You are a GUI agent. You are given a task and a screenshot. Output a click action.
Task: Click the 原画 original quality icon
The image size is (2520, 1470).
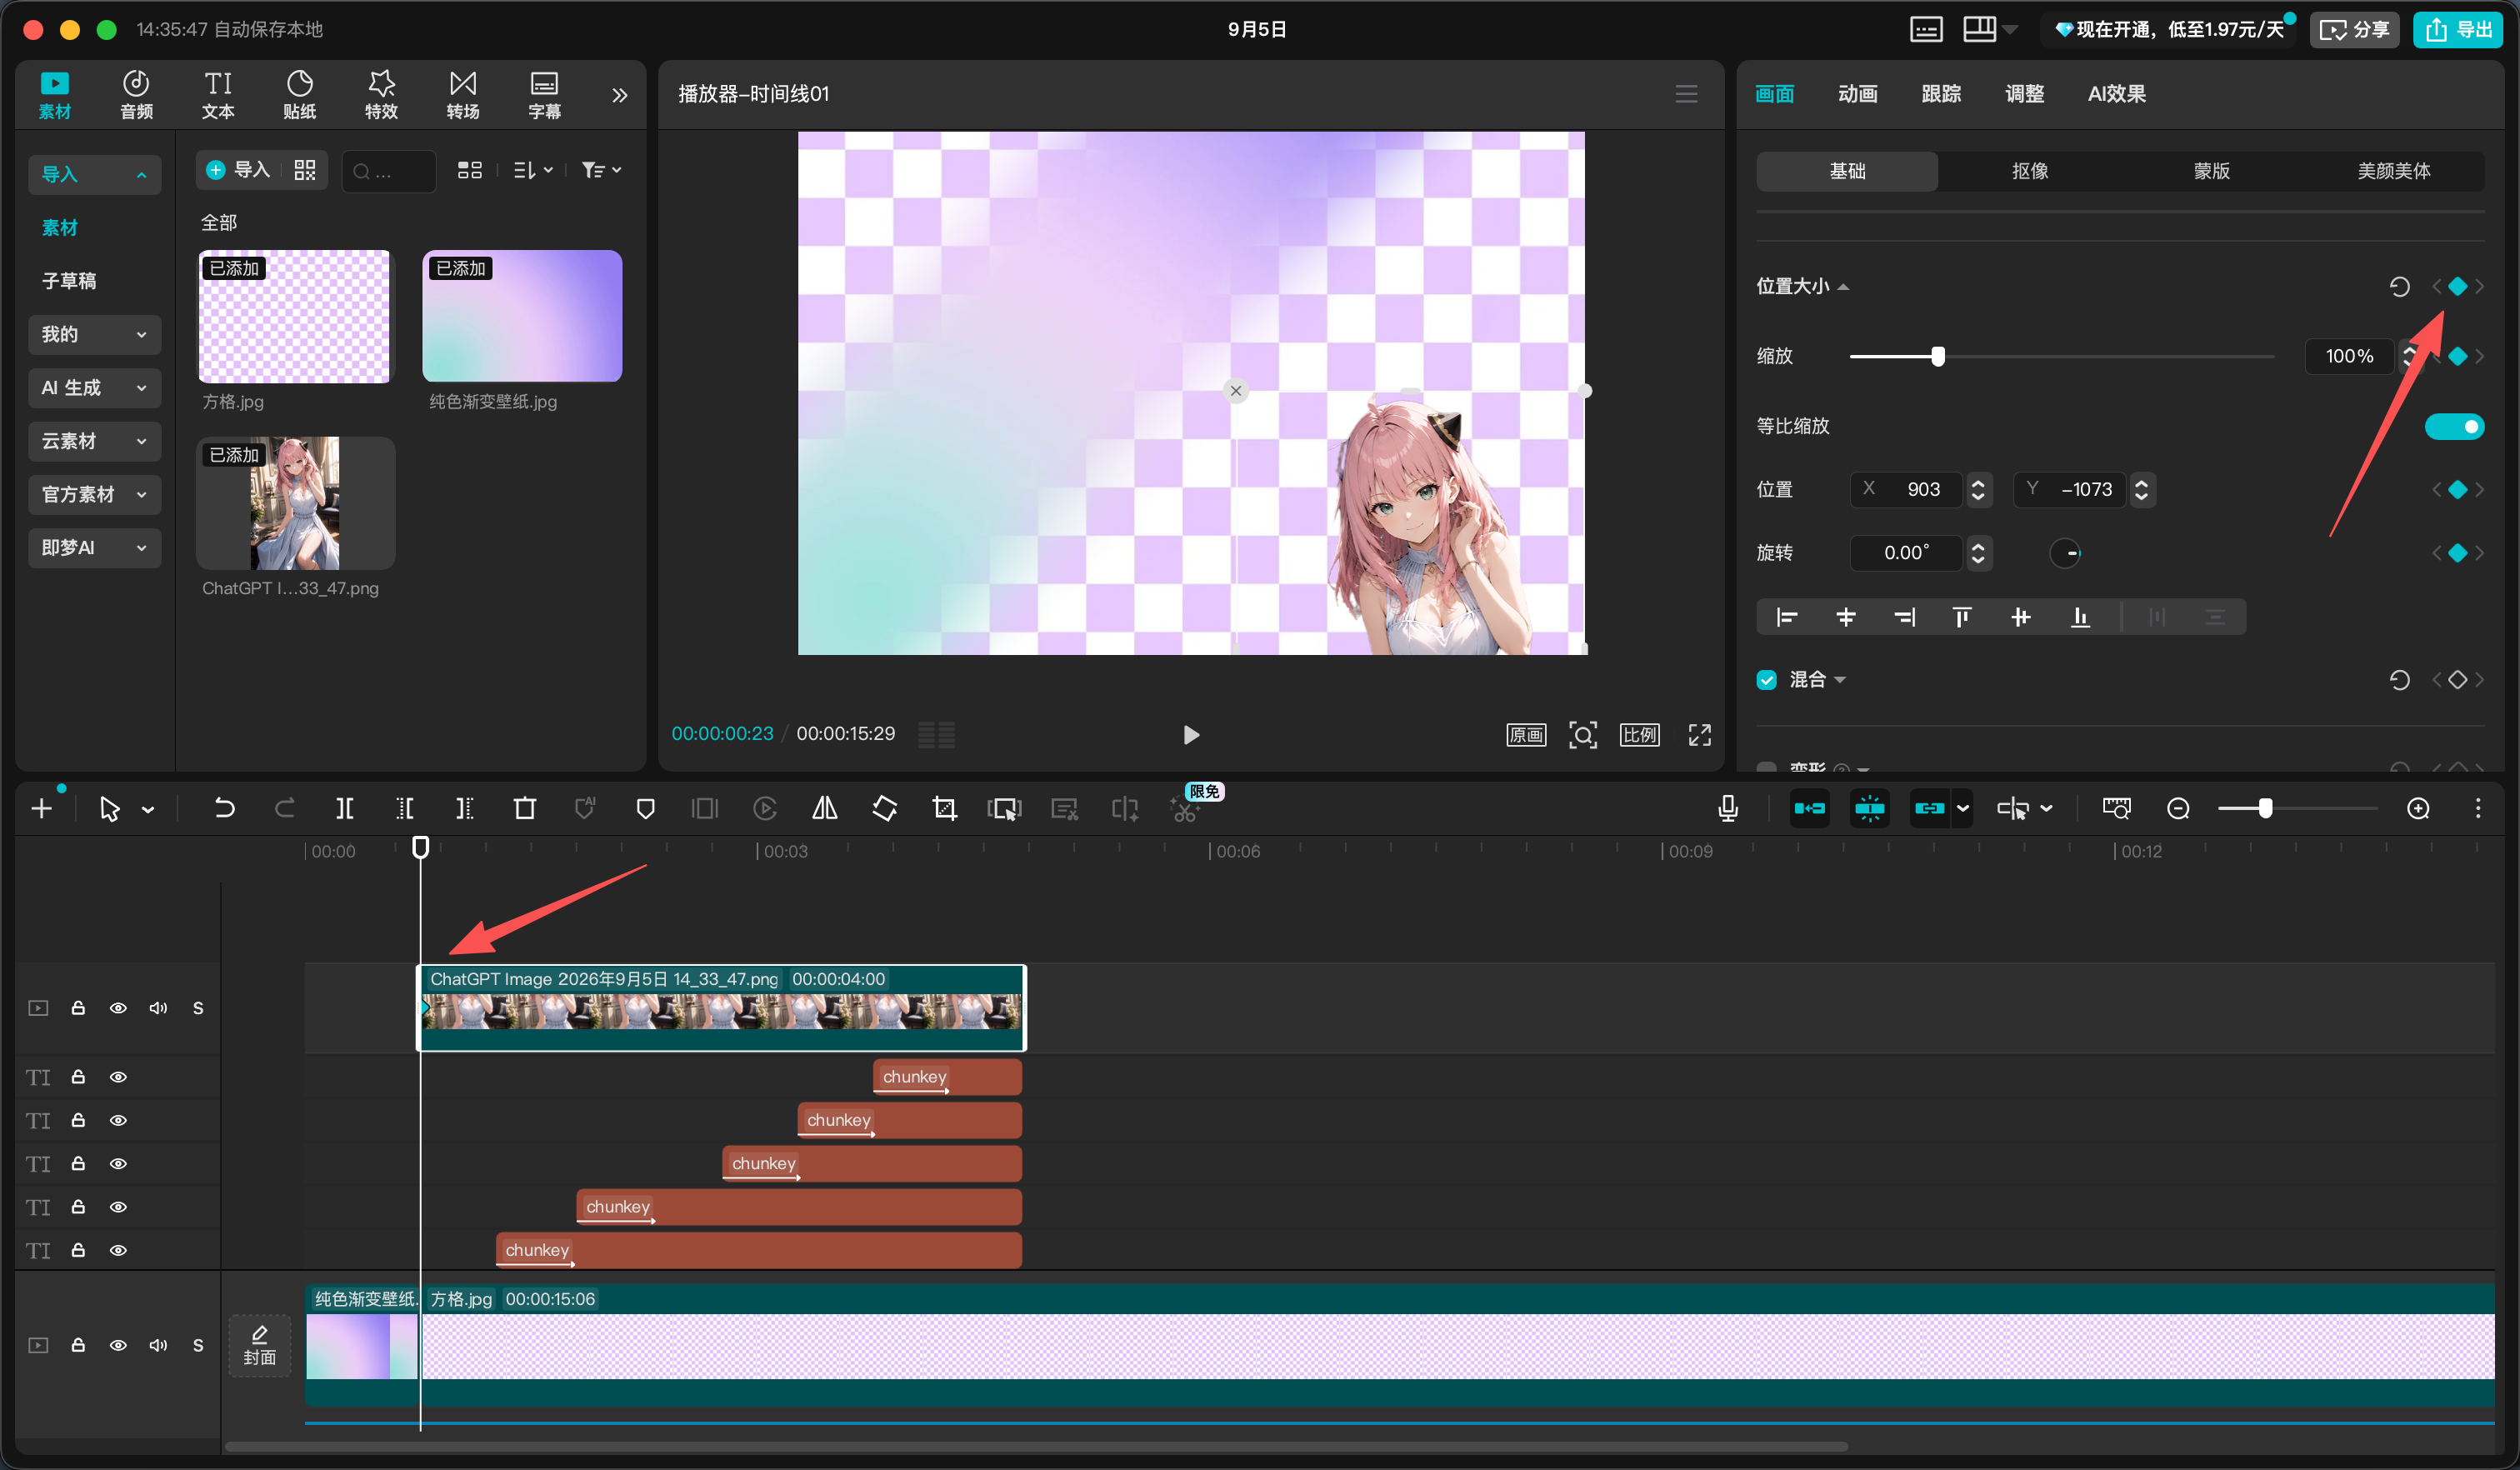point(1526,735)
